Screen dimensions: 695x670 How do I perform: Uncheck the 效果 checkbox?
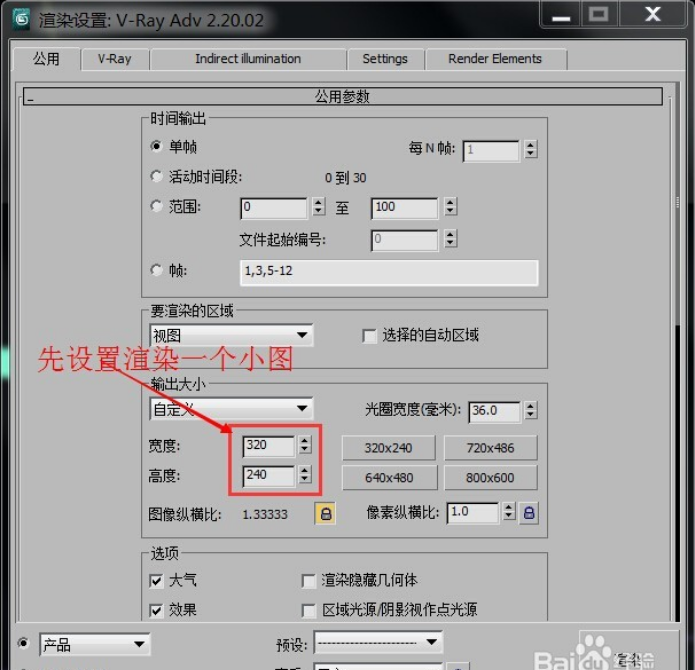(x=156, y=611)
